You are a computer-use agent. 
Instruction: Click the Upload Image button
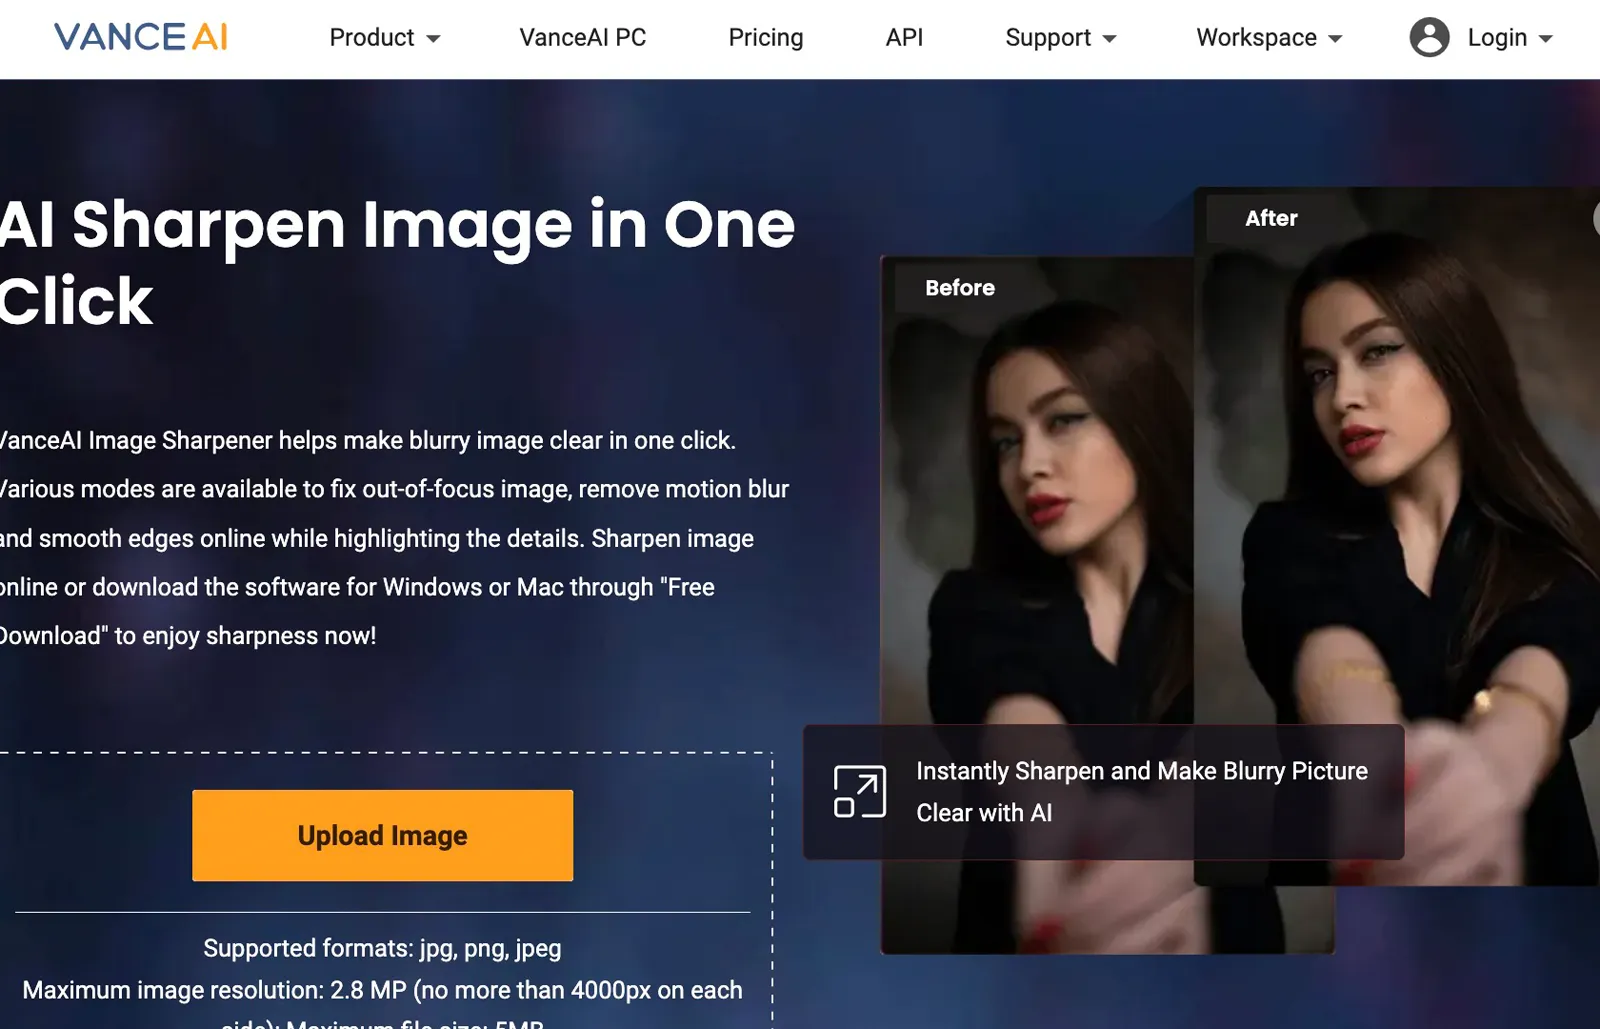tap(383, 835)
